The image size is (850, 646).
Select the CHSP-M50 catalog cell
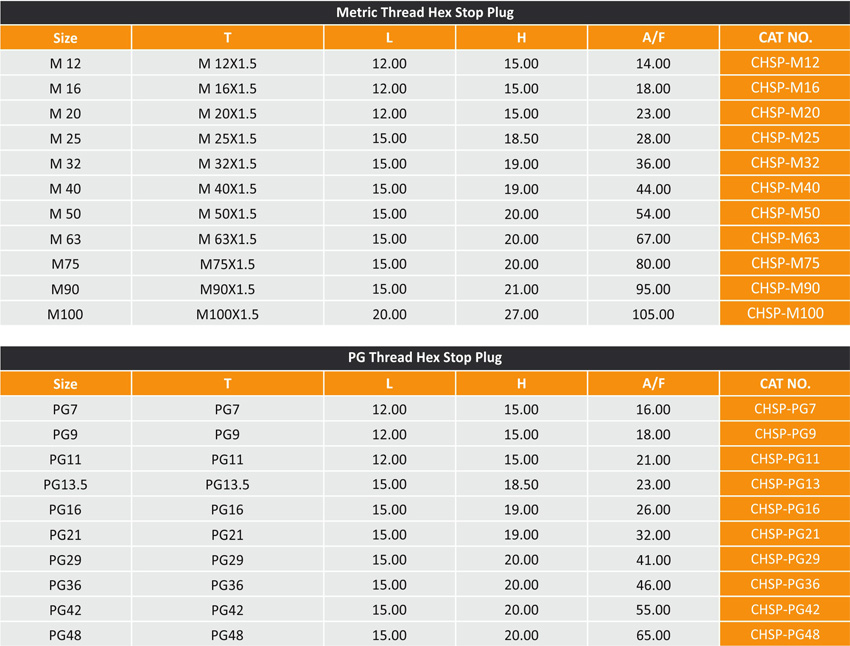(785, 213)
